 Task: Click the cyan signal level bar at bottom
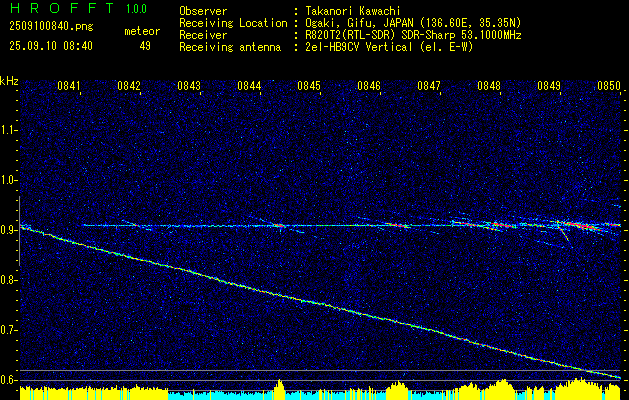(222, 395)
